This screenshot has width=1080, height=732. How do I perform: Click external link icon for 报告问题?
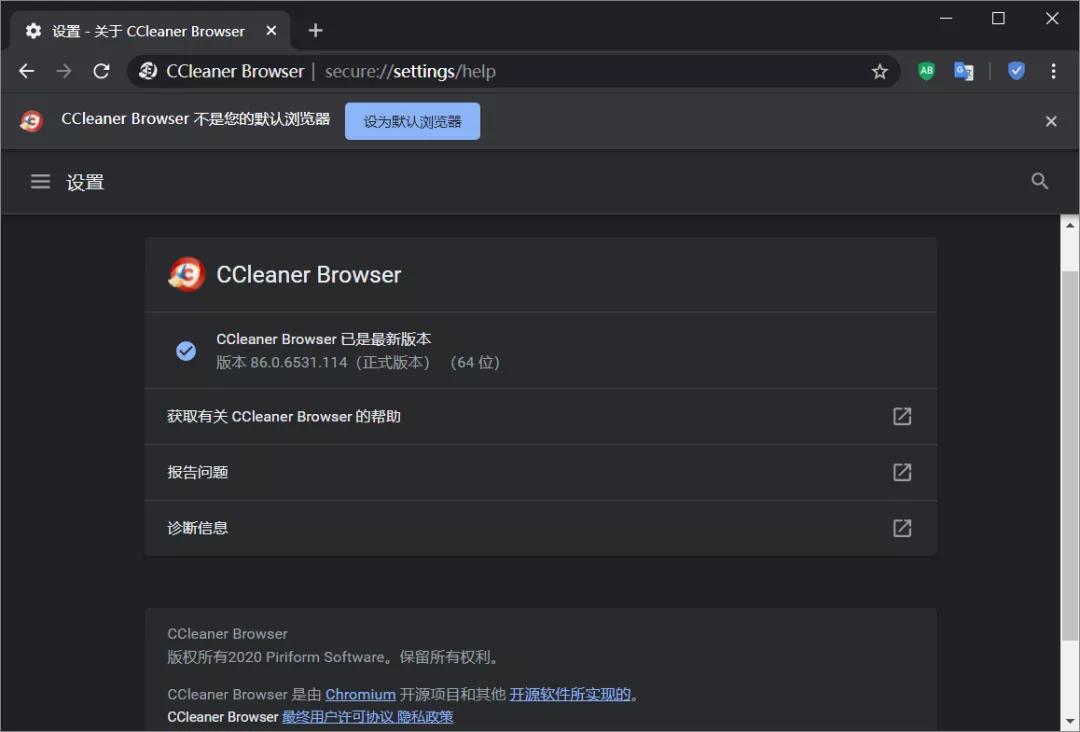pyautogui.click(x=902, y=472)
